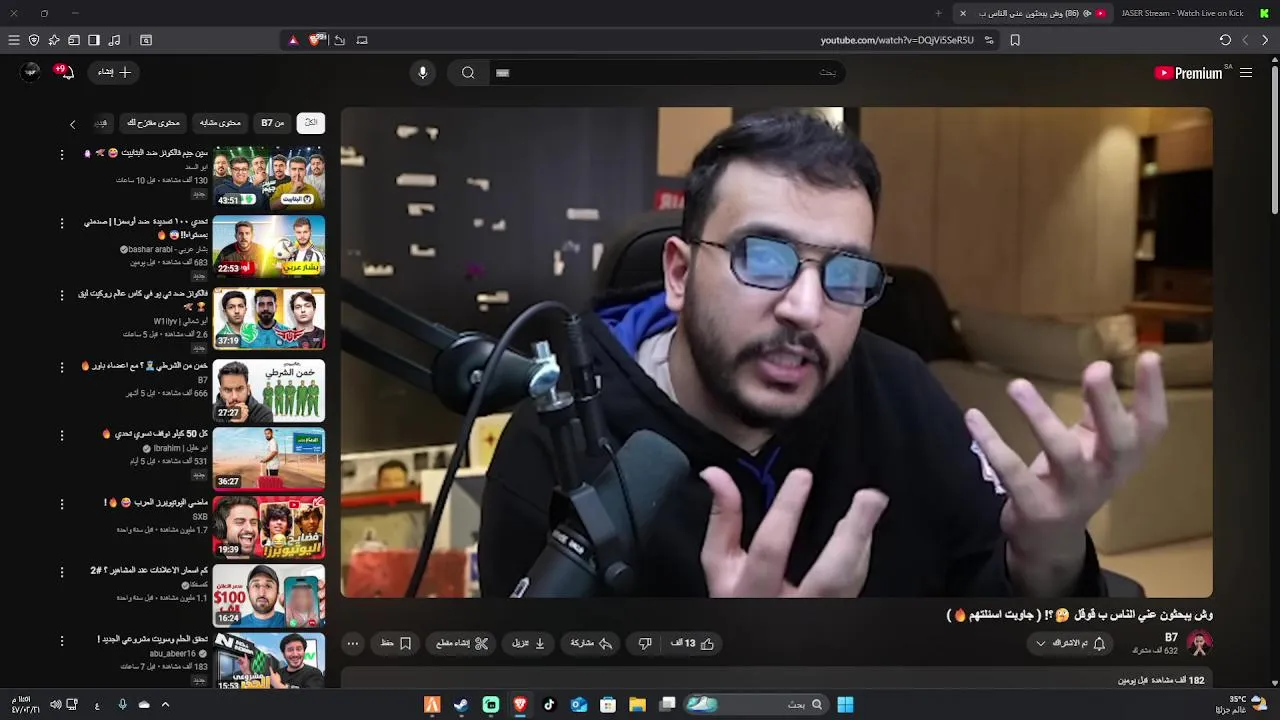Image resolution: width=1280 pixels, height=720 pixels.
Task: Open subscription notification dropdown
Action: pyautogui.click(x=1071, y=644)
